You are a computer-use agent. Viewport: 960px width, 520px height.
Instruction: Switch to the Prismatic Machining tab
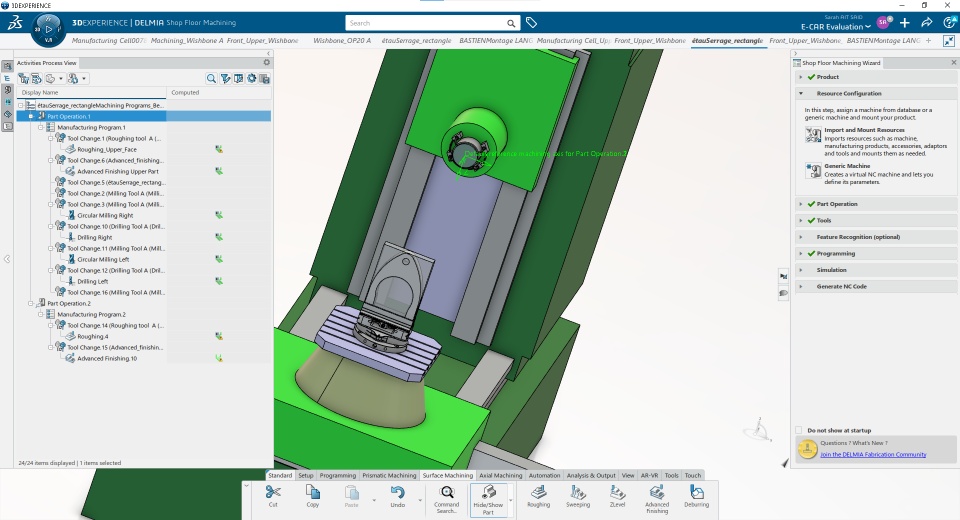coord(389,475)
